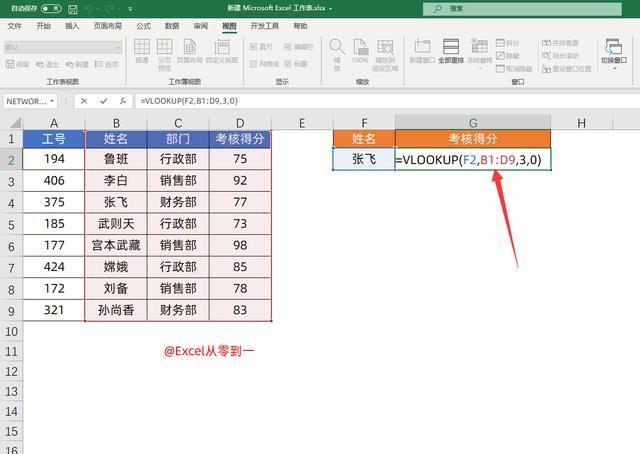
Task: Switch to the 数据 Data tab
Action: pyautogui.click(x=172, y=26)
